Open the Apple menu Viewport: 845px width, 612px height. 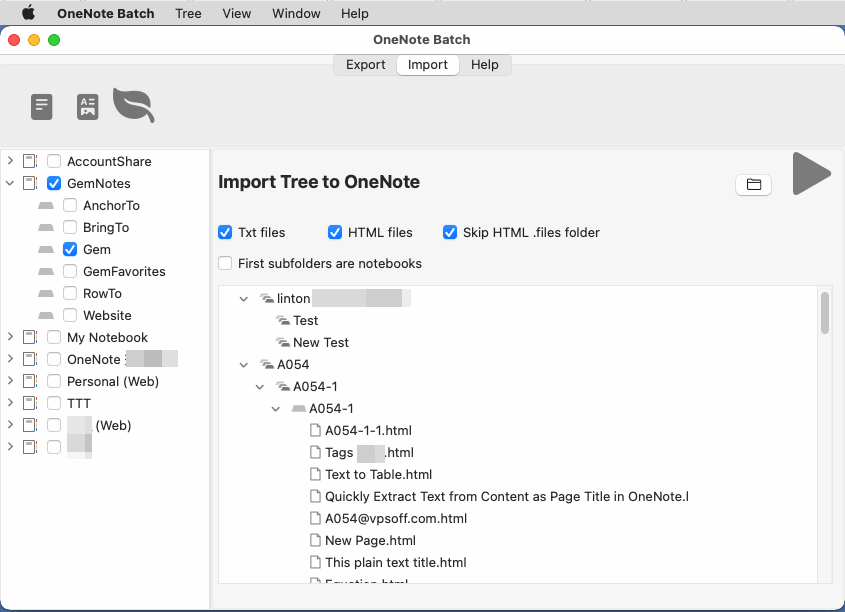pos(29,13)
